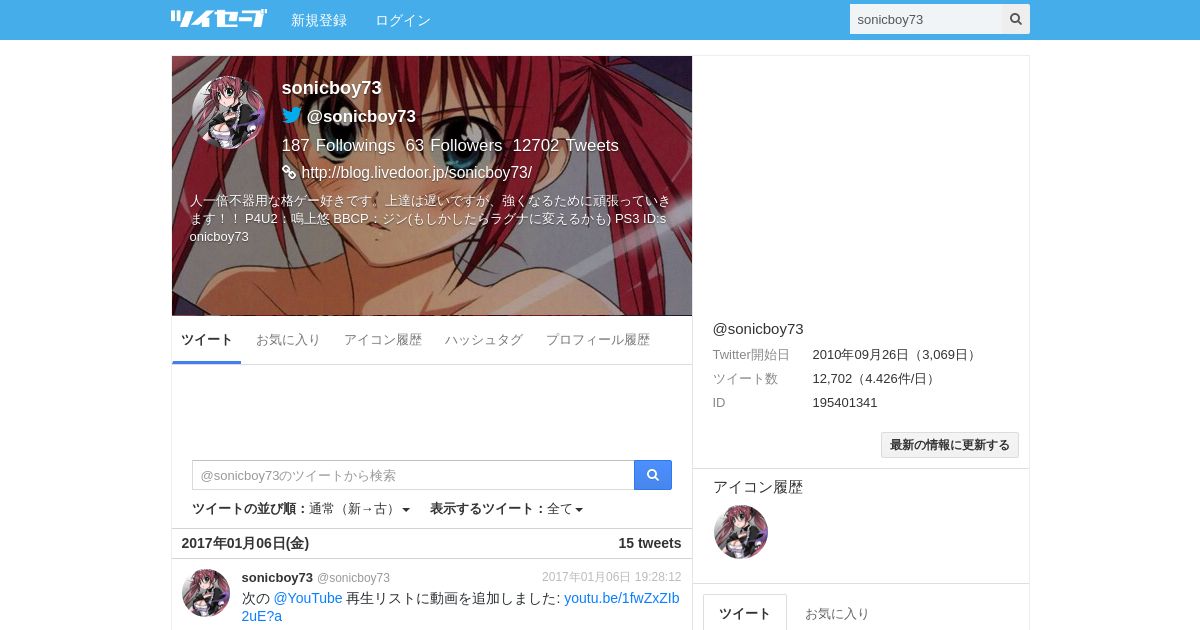Open the youtu.be/1fwZxZIb2uE?a tweet link

click(460, 607)
